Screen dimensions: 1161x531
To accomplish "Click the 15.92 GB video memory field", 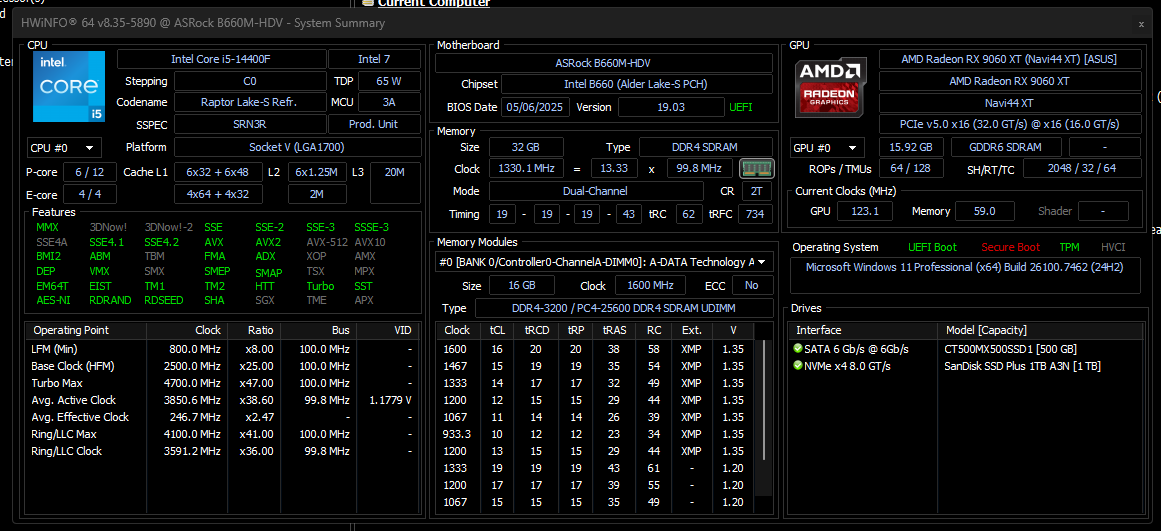I will tap(911, 147).
